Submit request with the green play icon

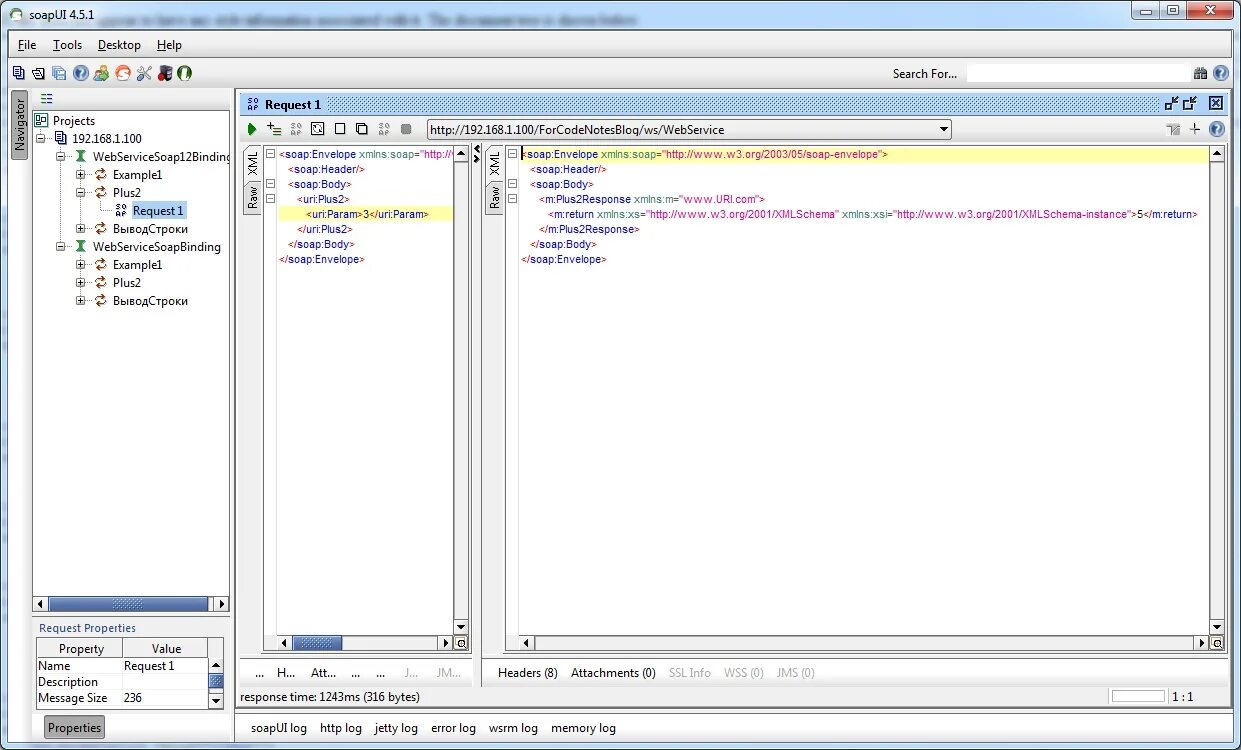point(253,129)
